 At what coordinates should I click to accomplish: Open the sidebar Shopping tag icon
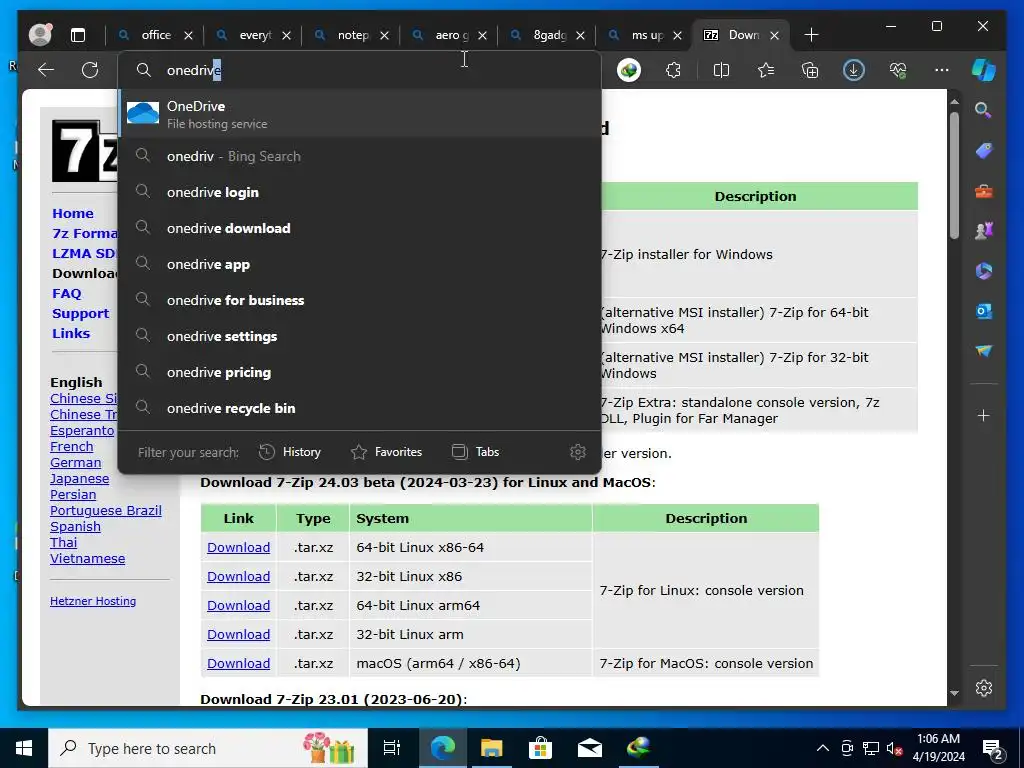(x=984, y=151)
